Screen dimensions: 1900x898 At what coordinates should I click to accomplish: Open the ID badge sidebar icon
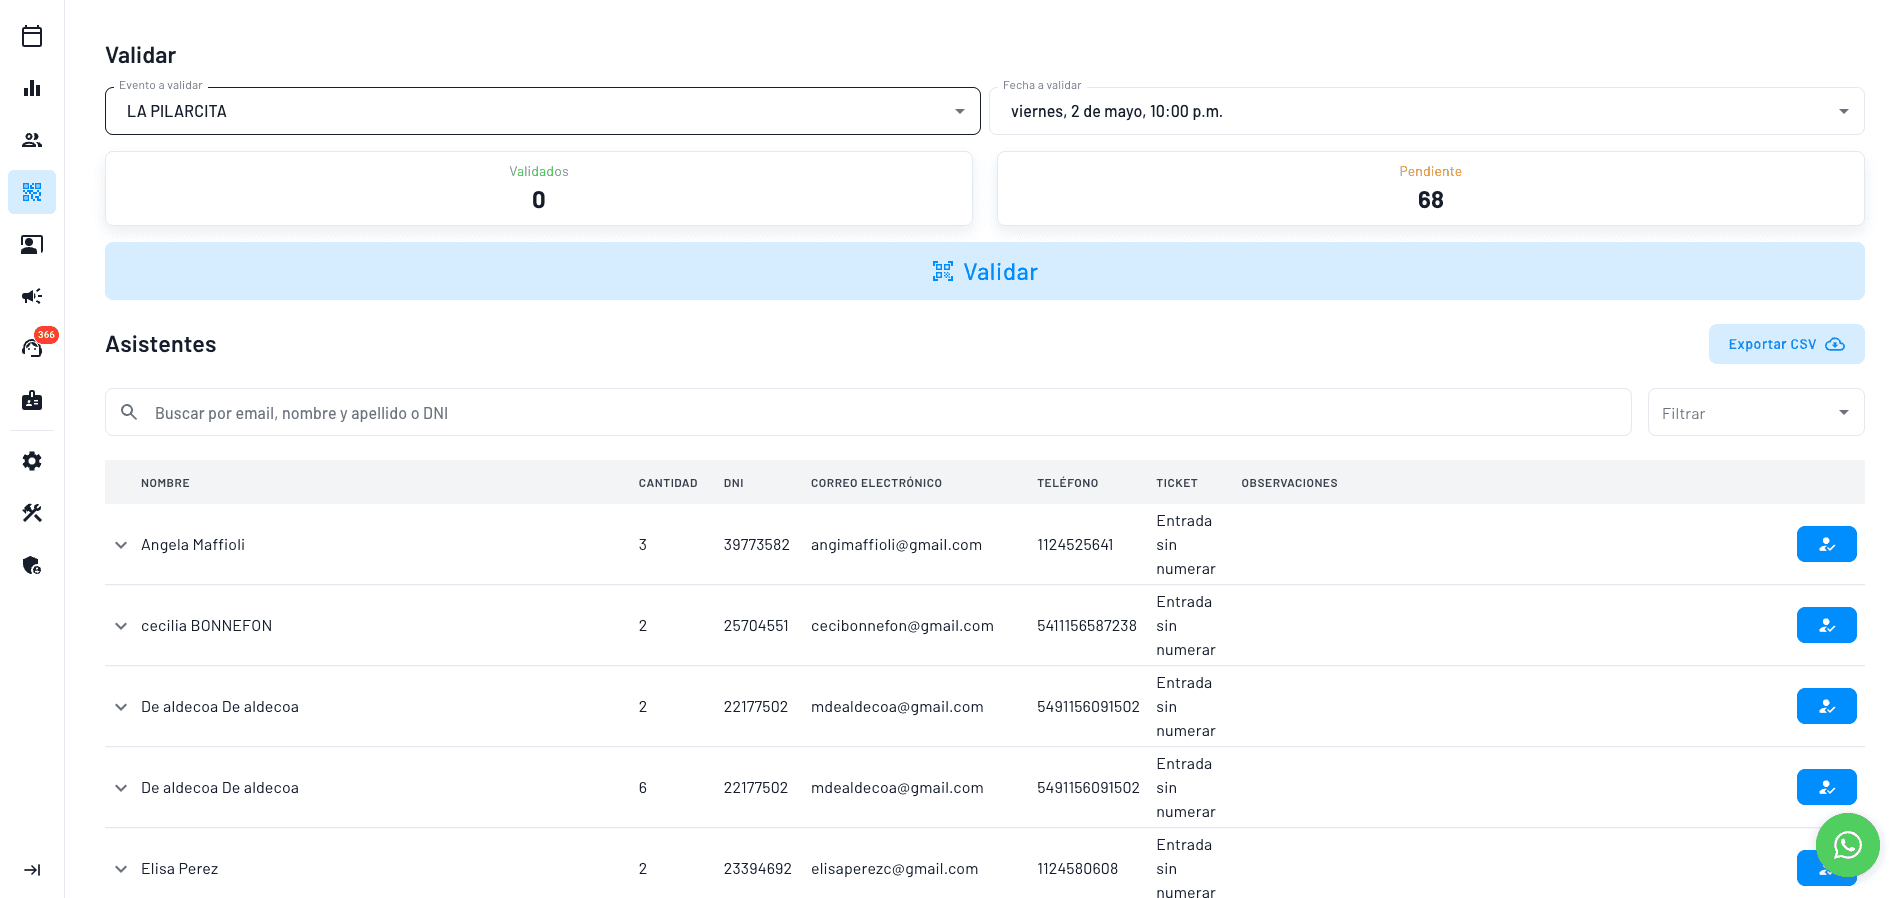32,400
